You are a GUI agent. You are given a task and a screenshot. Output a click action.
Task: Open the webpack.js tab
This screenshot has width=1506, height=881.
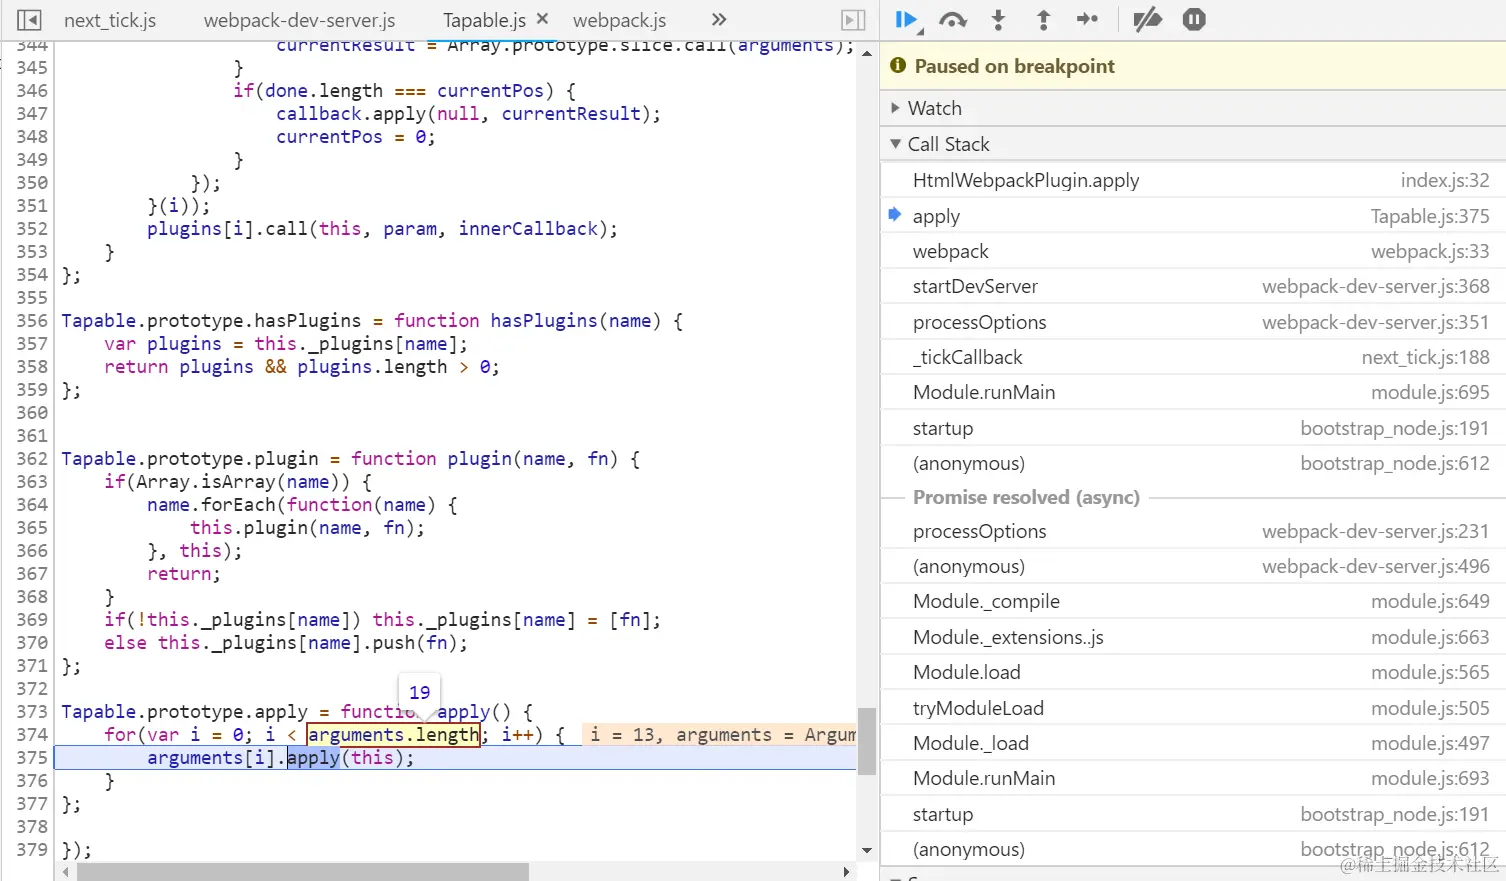pyautogui.click(x=619, y=20)
